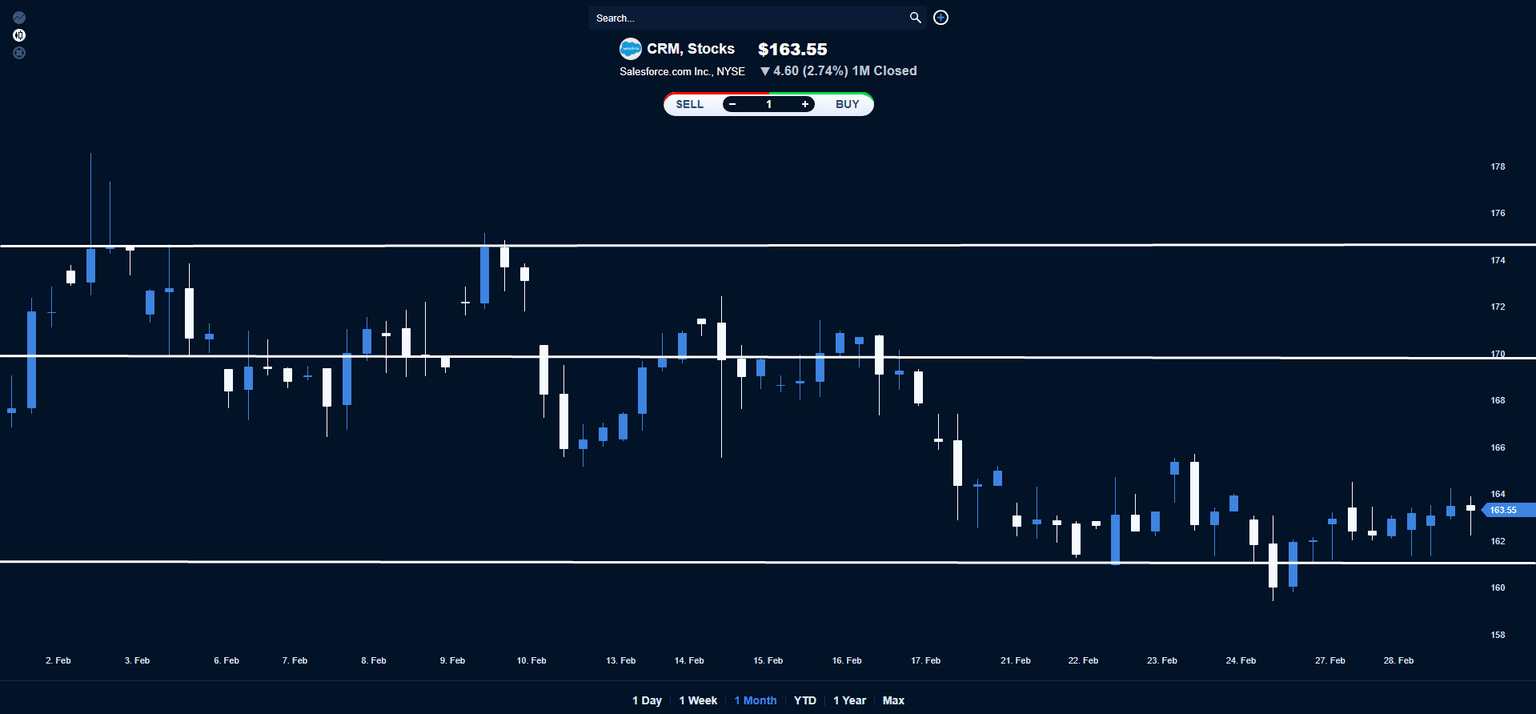Select the candlestick chart type icon
The height and width of the screenshot is (714, 1536).
(x=19, y=35)
